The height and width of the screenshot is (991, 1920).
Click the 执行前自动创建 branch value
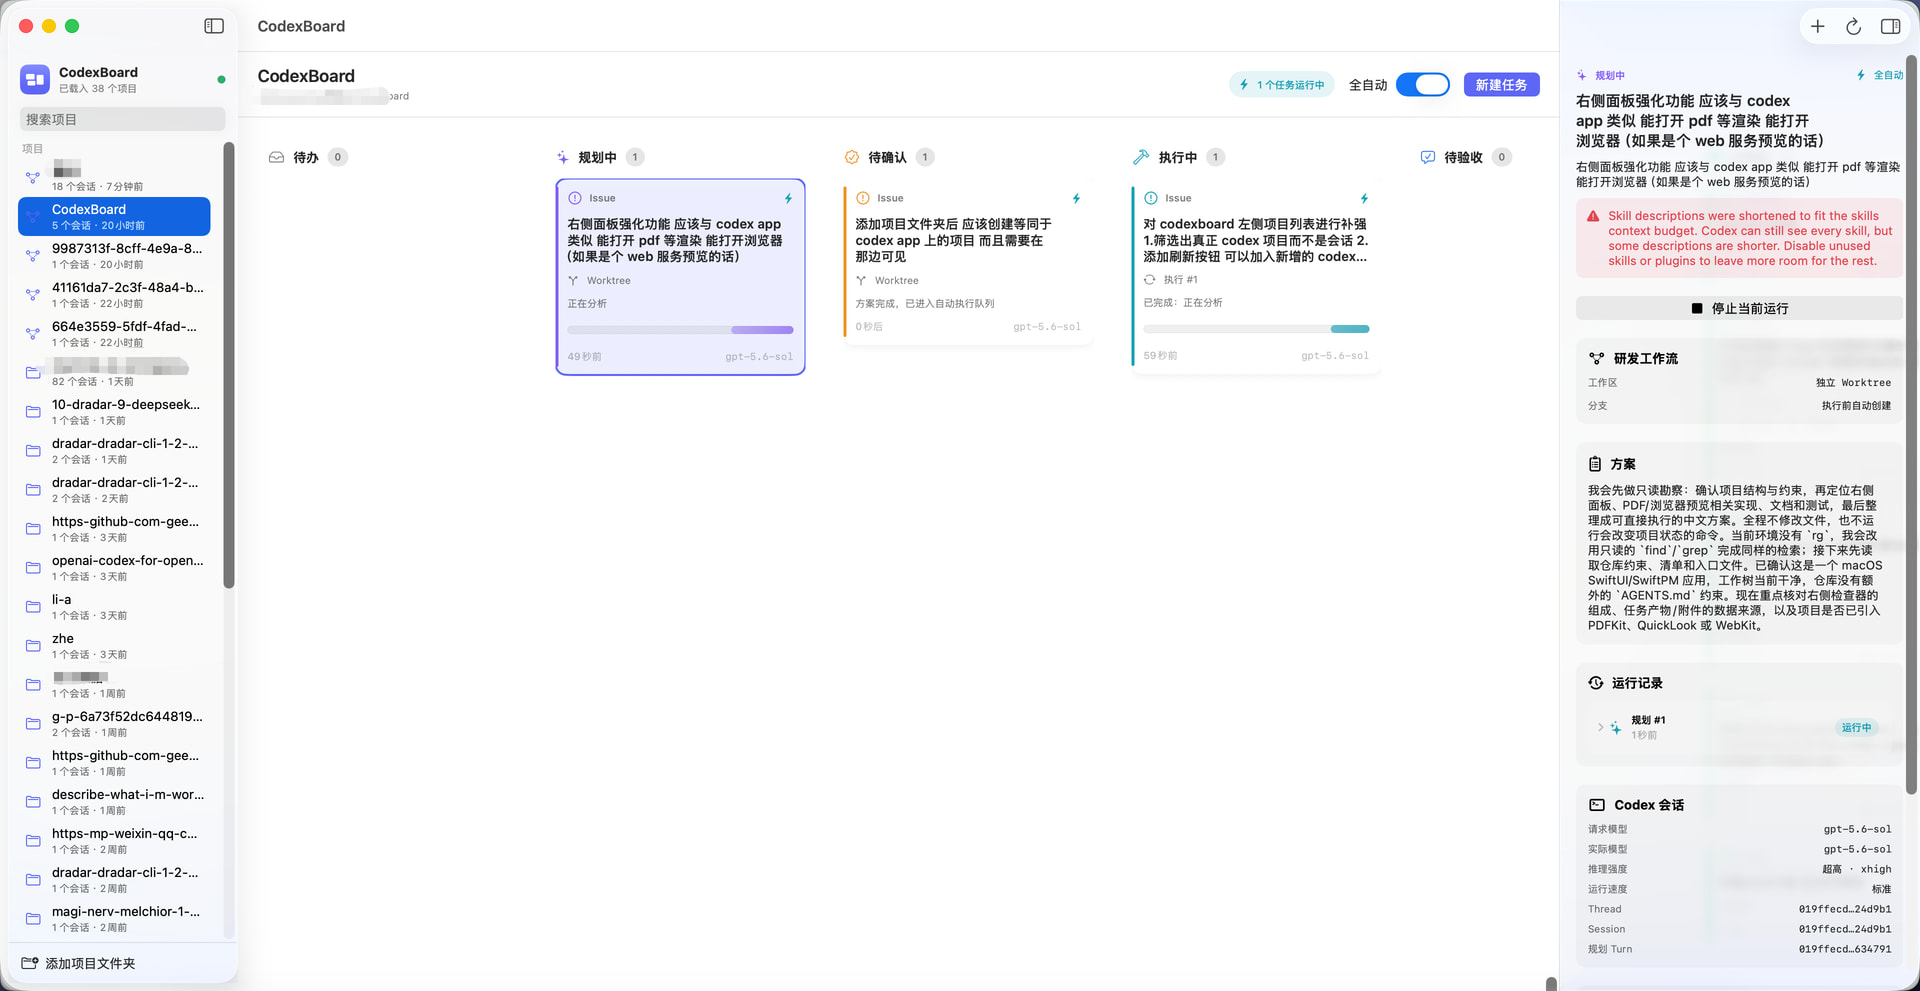click(x=1856, y=406)
